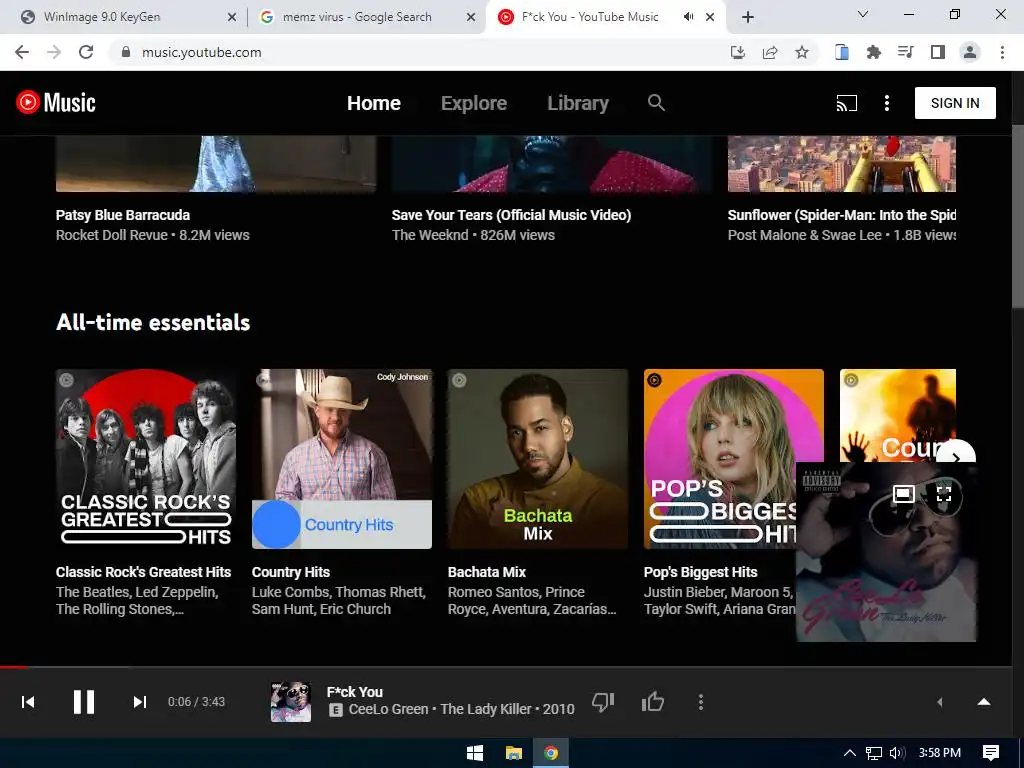Toggle the Chrome side panel
The height and width of the screenshot is (768, 1024).
tap(938, 52)
